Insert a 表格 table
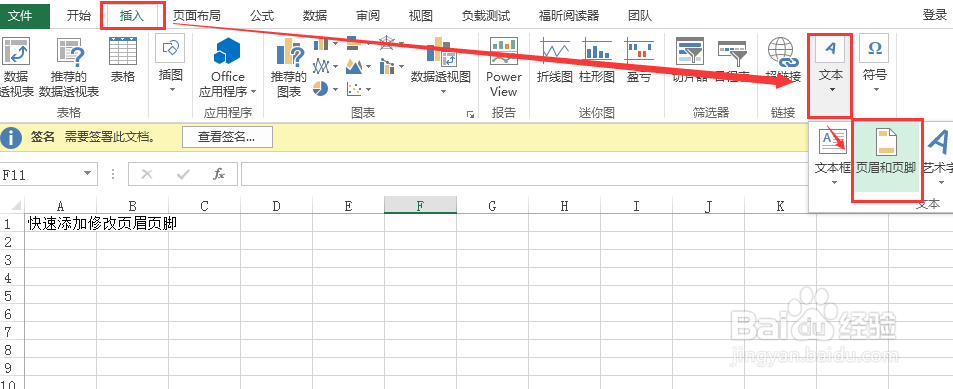 click(123, 60)
